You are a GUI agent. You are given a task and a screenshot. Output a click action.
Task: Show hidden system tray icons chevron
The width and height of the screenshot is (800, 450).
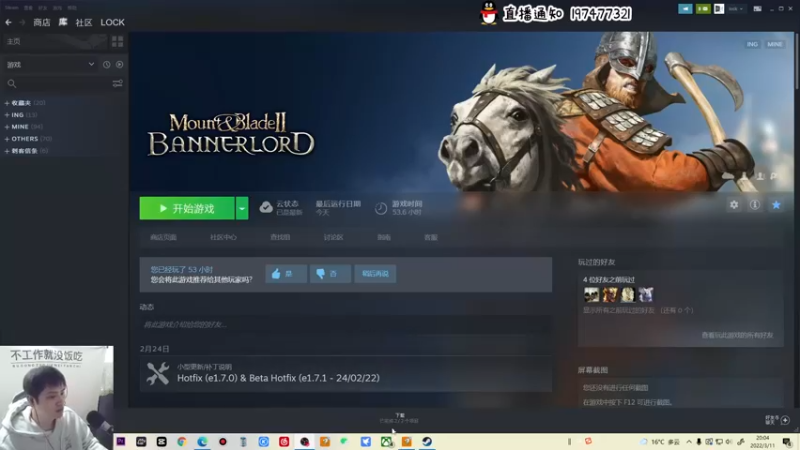coord(689,441)
